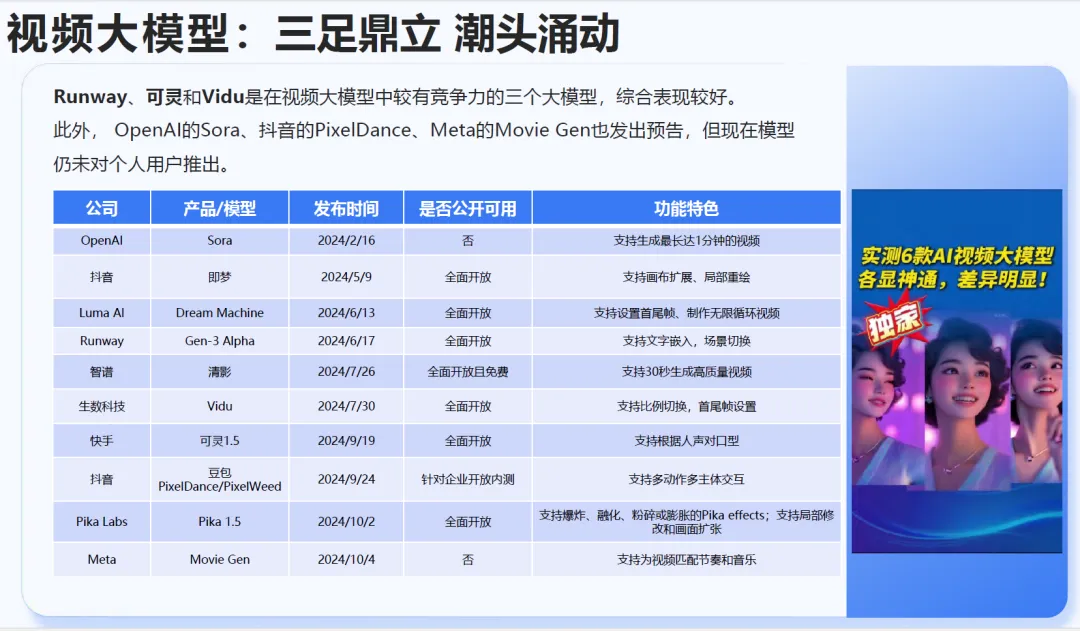Screen dimensions: 1080x631
Task: Click the 智谱 company cell
Action: point(102,372)
